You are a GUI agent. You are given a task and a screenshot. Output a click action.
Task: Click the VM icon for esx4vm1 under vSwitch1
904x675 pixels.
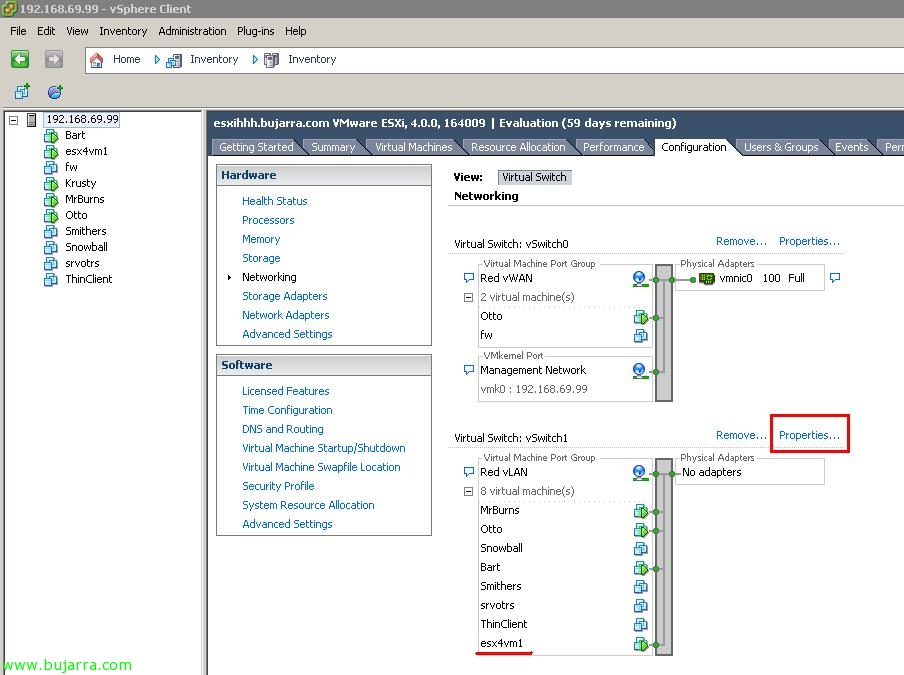pos(640,643)
